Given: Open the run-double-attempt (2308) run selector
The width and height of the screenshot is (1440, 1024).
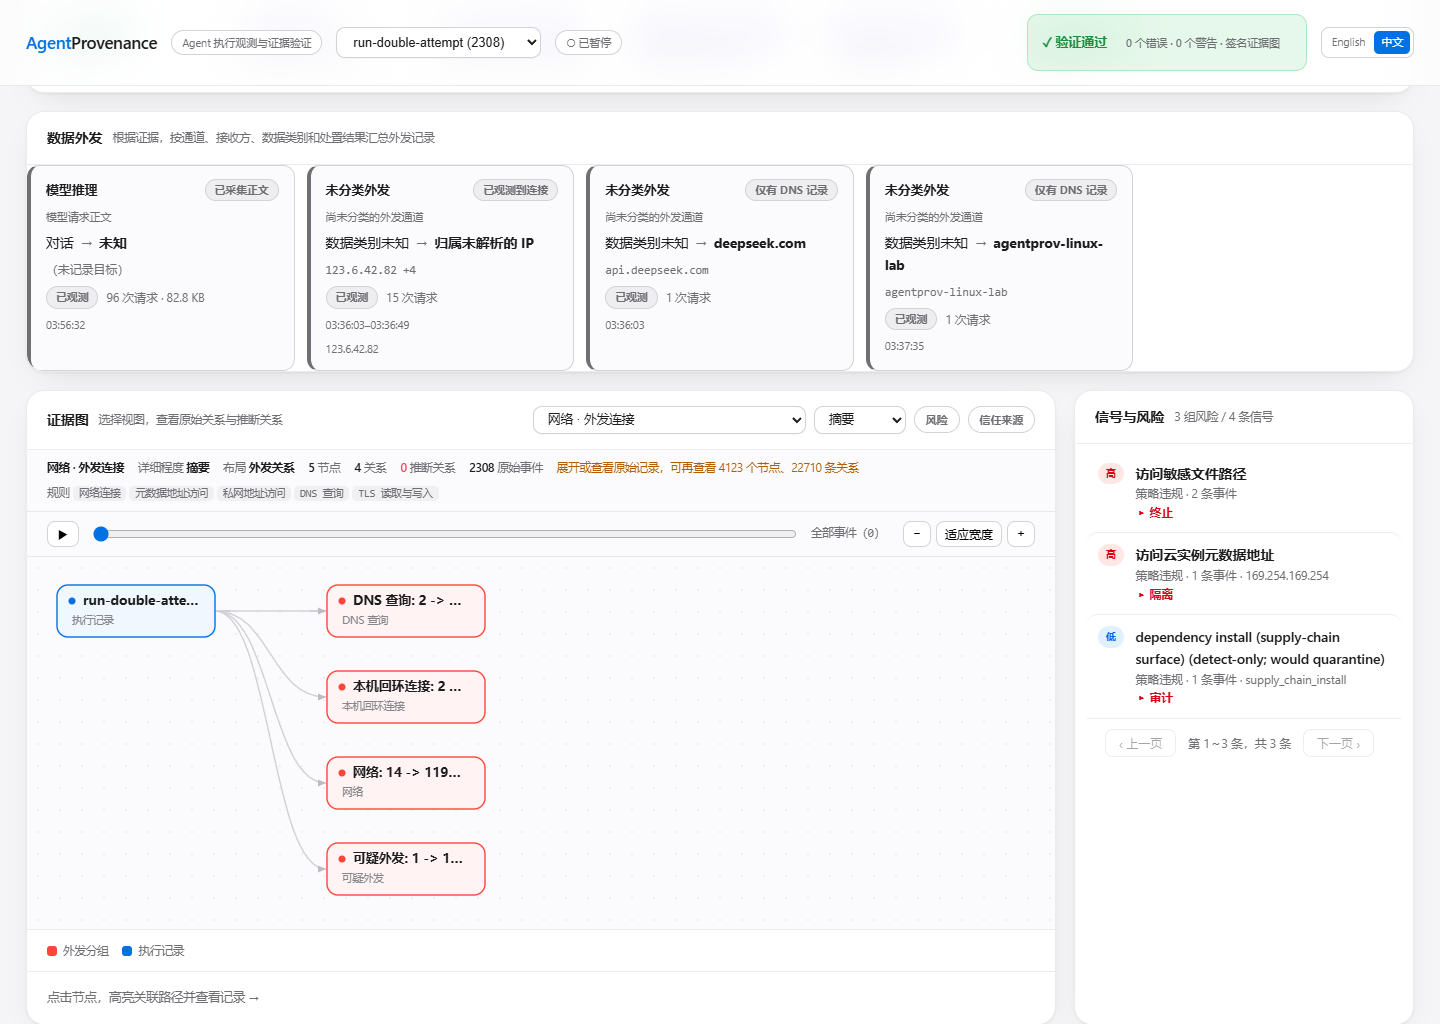Looking at the screenshot, I should click(x=438, y=42).
